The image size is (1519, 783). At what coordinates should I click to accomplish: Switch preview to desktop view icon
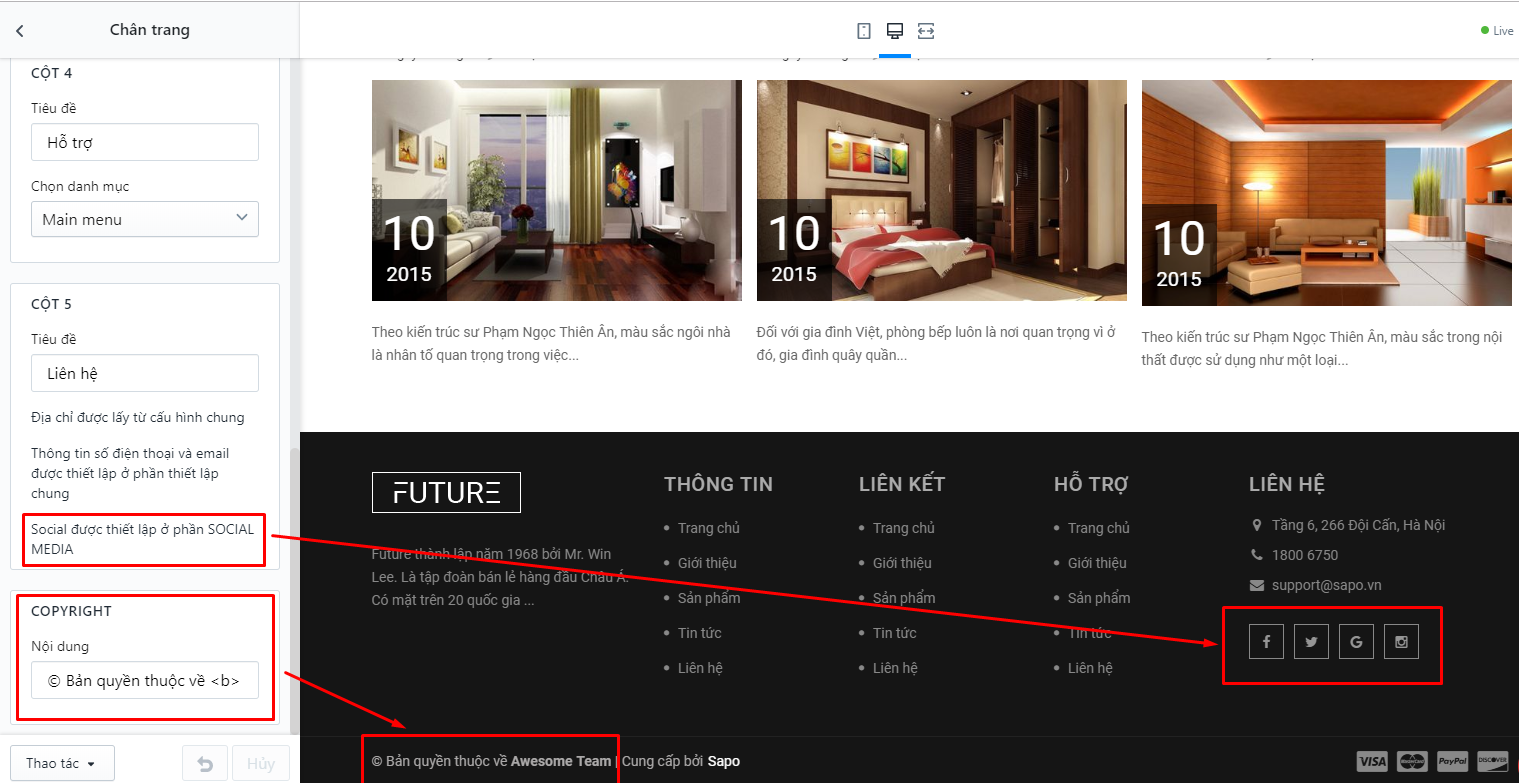(895, 31)
